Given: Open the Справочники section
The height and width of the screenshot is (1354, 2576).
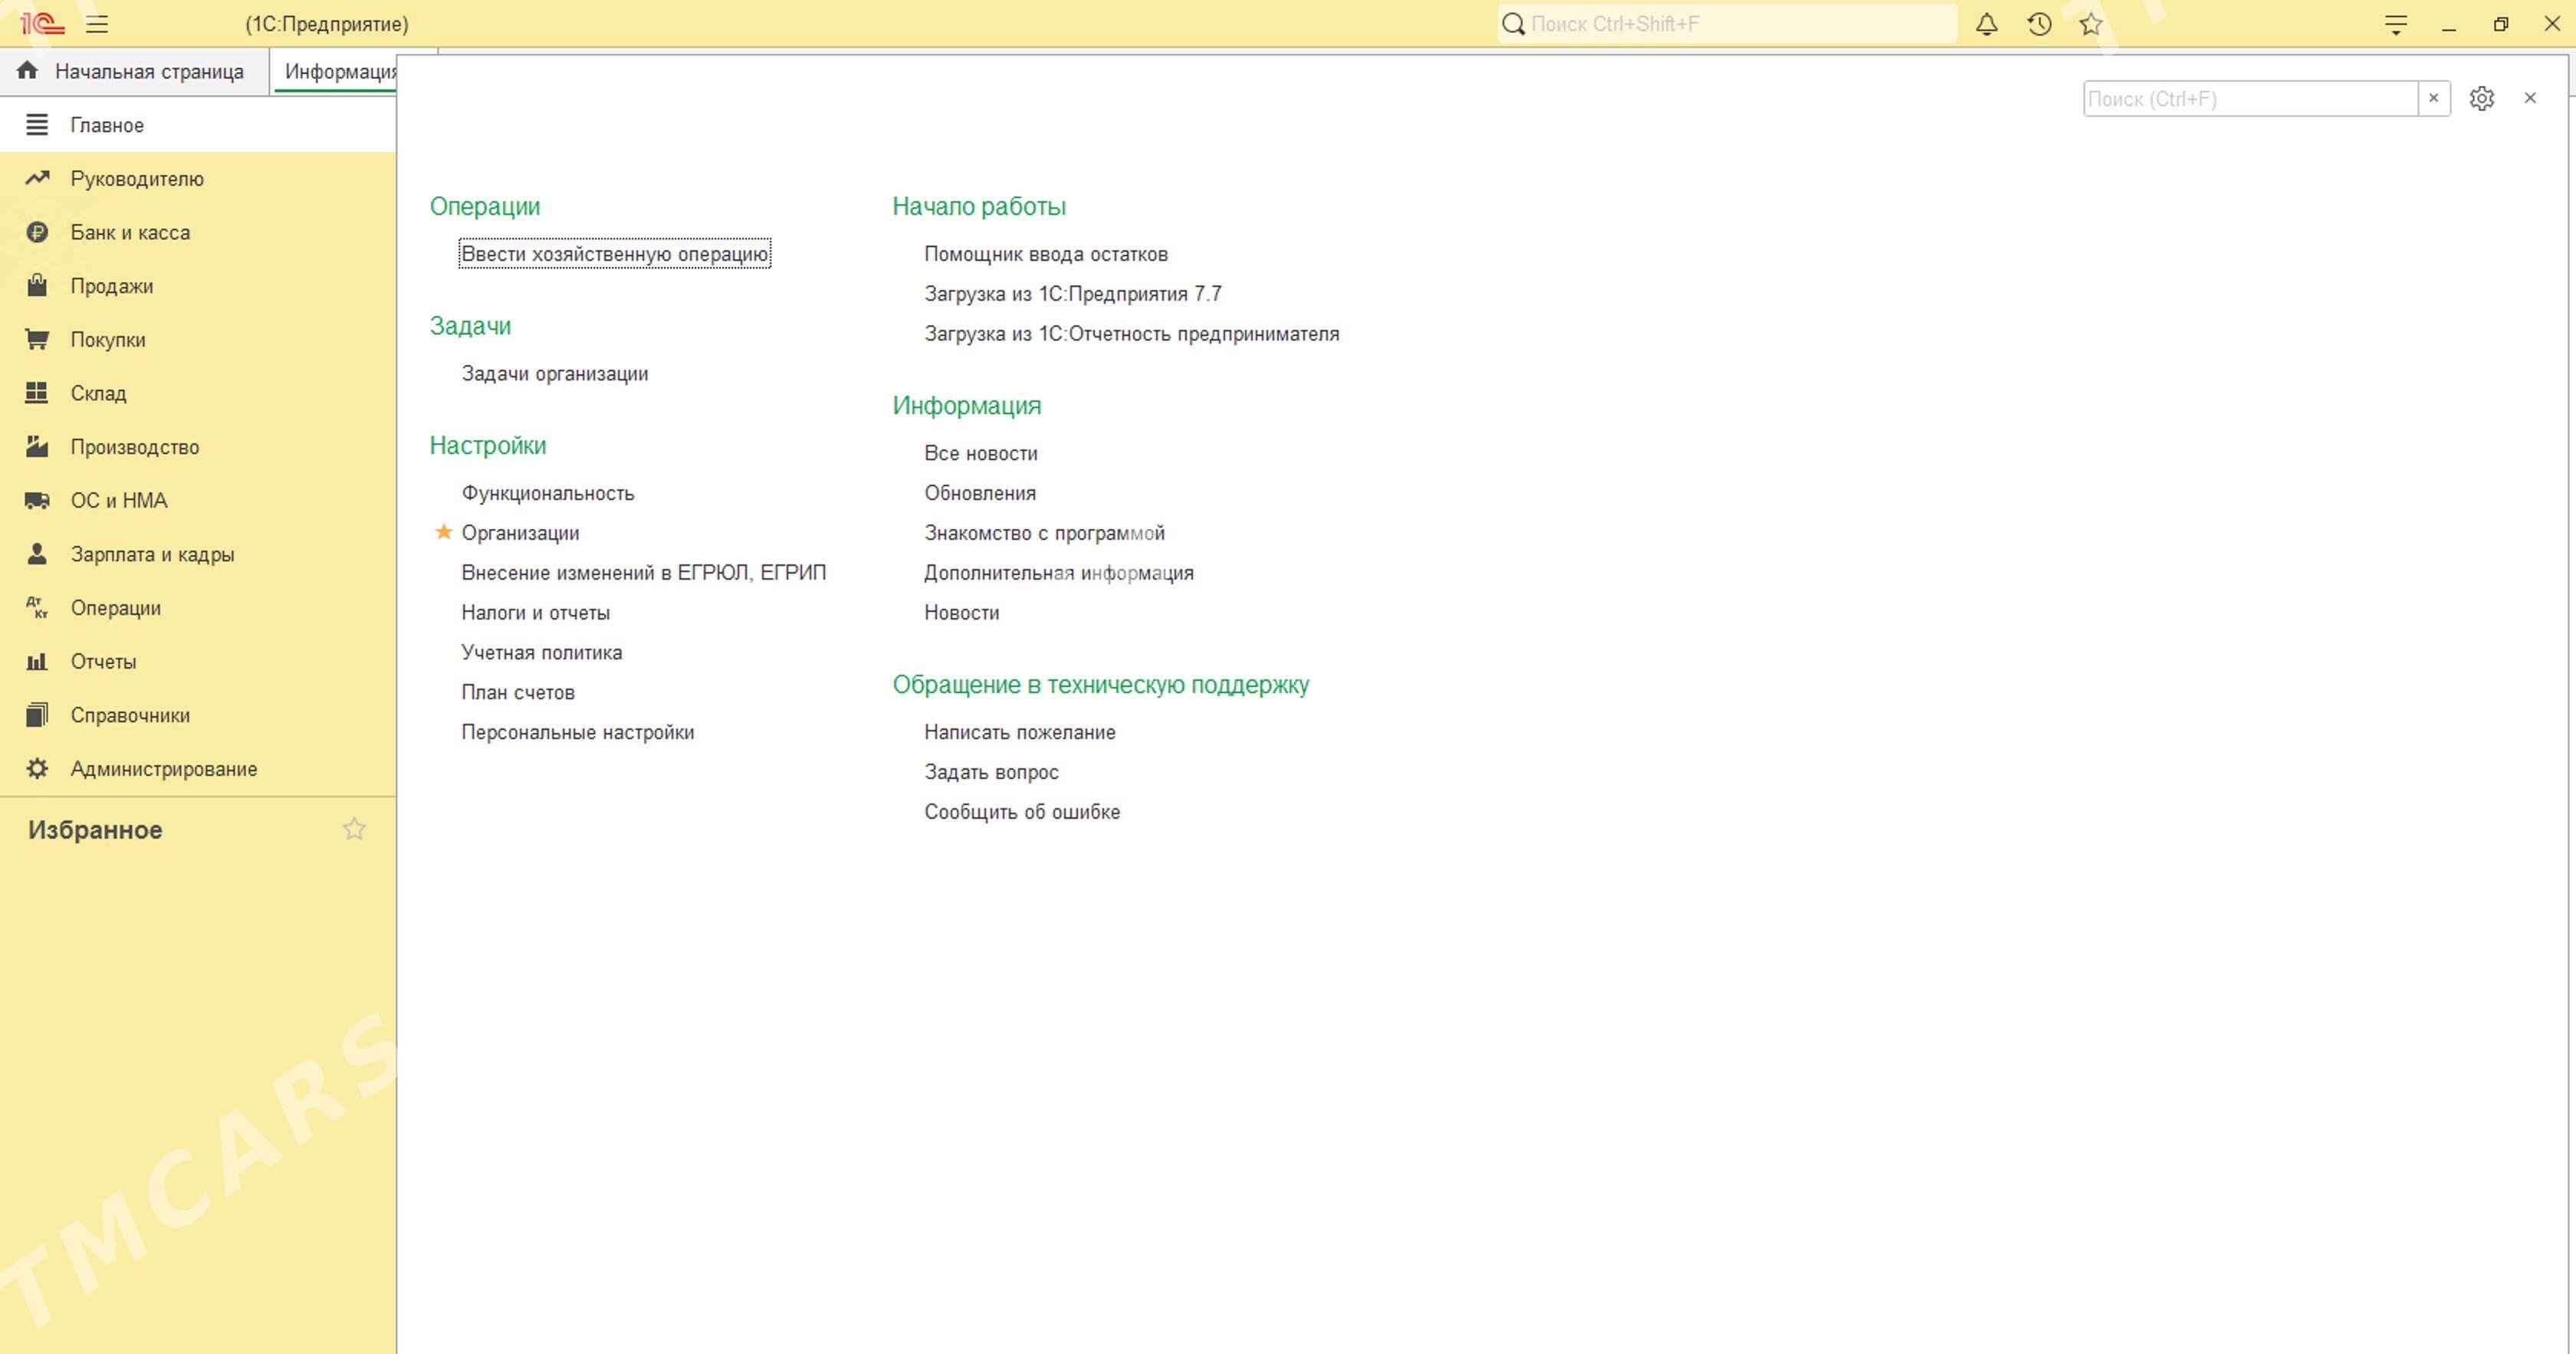Looking at the screenshot, I should click(198, 715).
